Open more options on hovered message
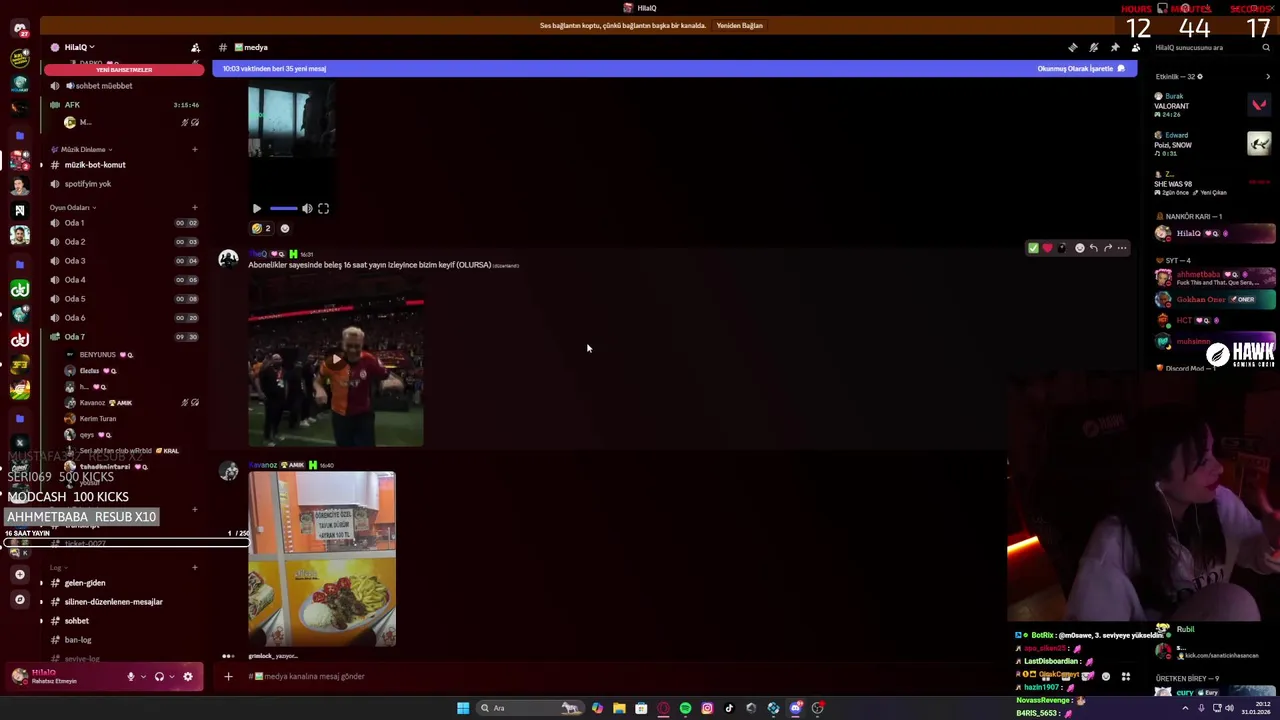This screenshot has height=720, width=1280. pos(1121,248)
